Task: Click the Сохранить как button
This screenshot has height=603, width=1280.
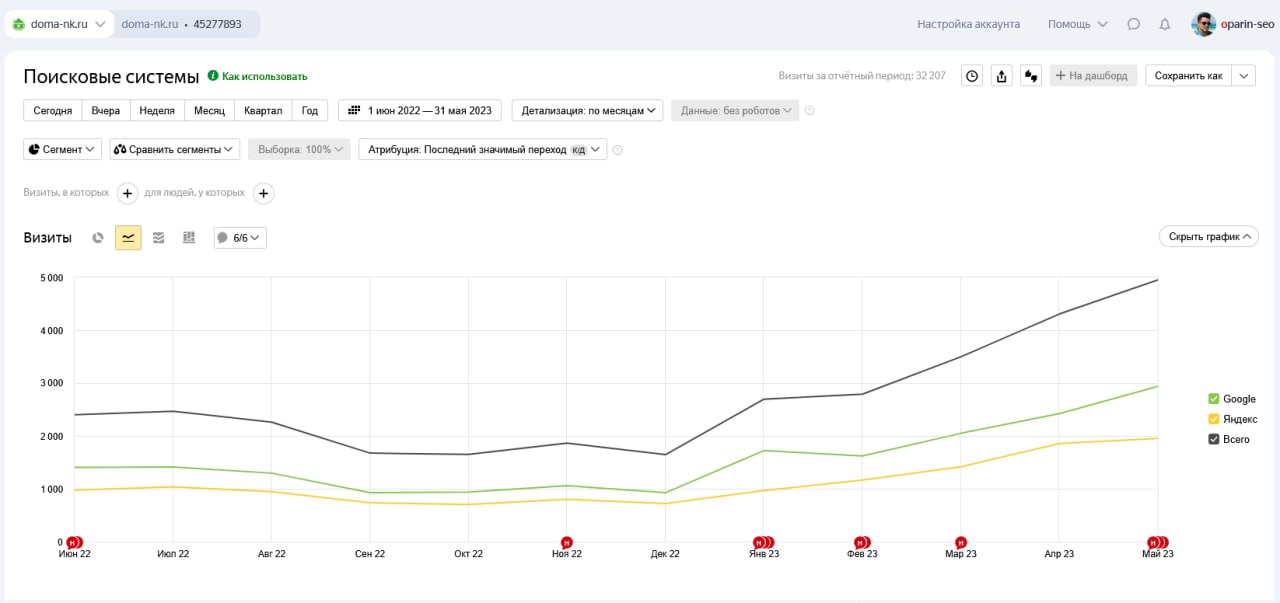Action: pyautogui.click(x=1188, y=76)
